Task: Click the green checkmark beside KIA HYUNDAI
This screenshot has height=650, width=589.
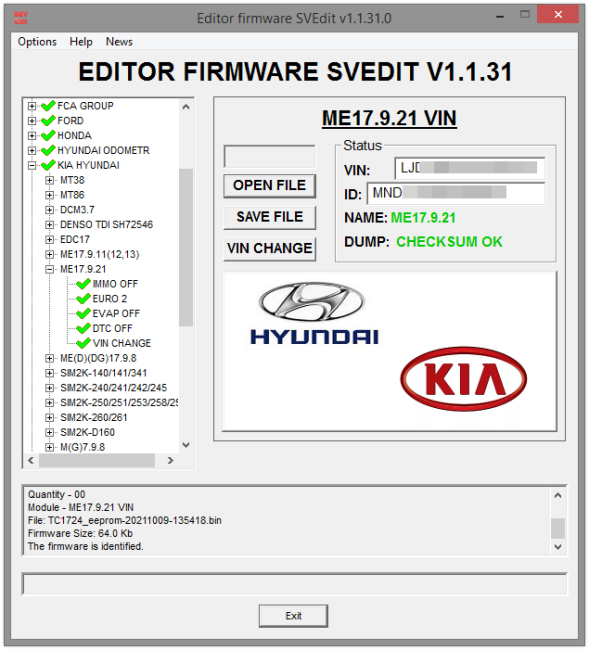Action: click(x=48, y=165)
